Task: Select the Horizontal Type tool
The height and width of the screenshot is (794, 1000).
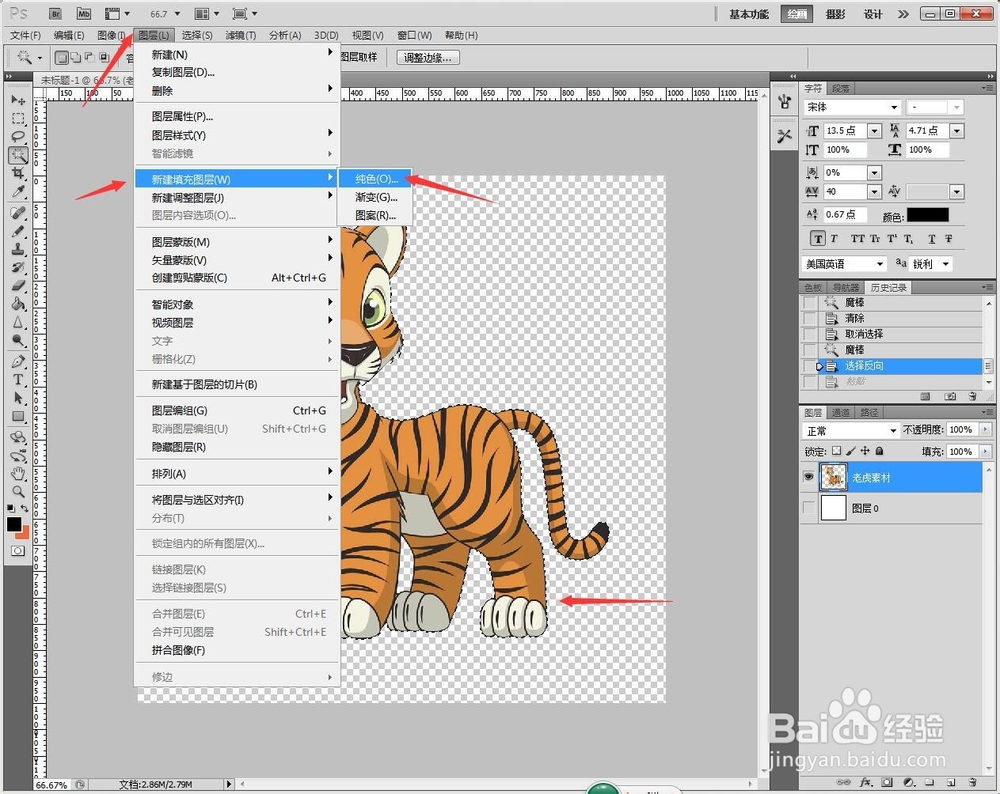Action: 18,379
